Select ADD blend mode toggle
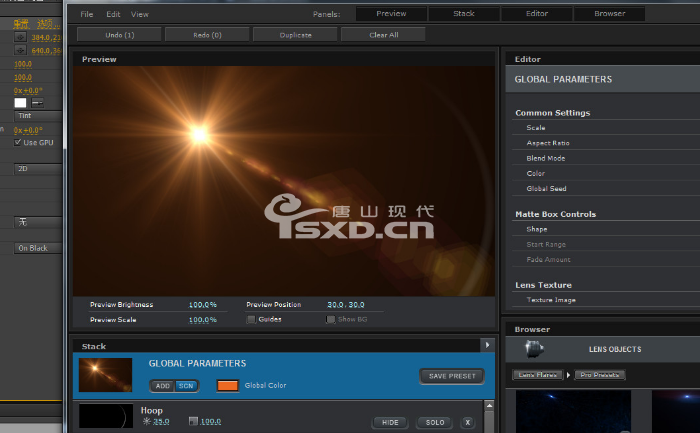This screenshot has width=700, height=433. pos(163,386)
